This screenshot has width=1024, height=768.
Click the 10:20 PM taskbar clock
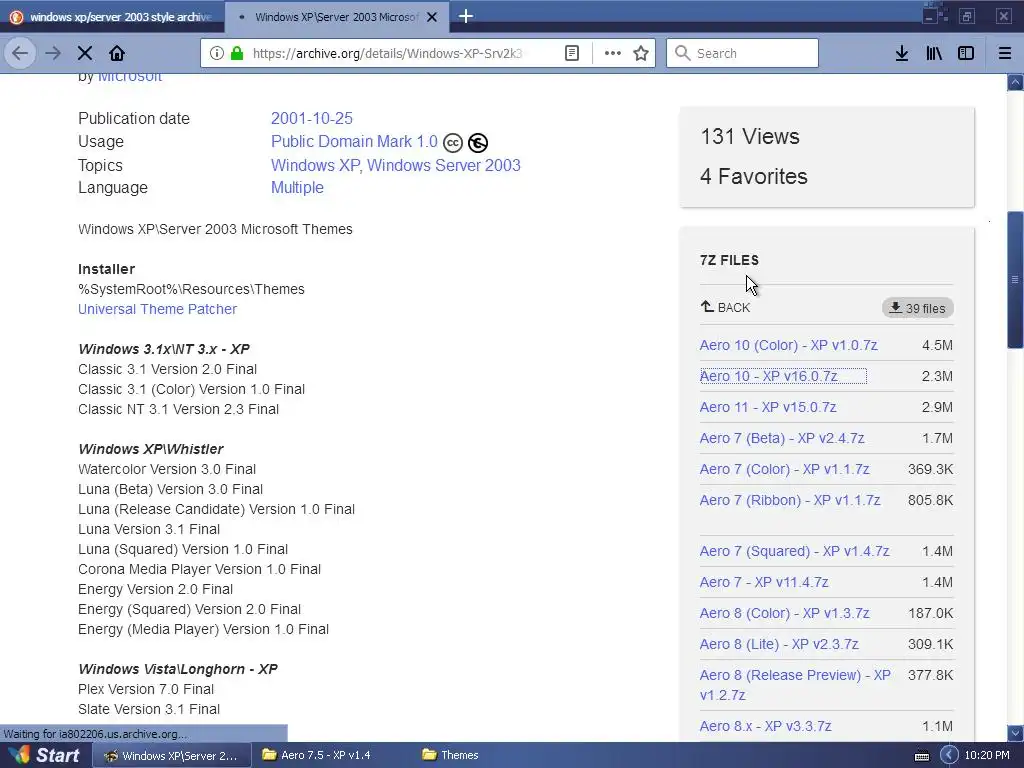pos(987,756)
